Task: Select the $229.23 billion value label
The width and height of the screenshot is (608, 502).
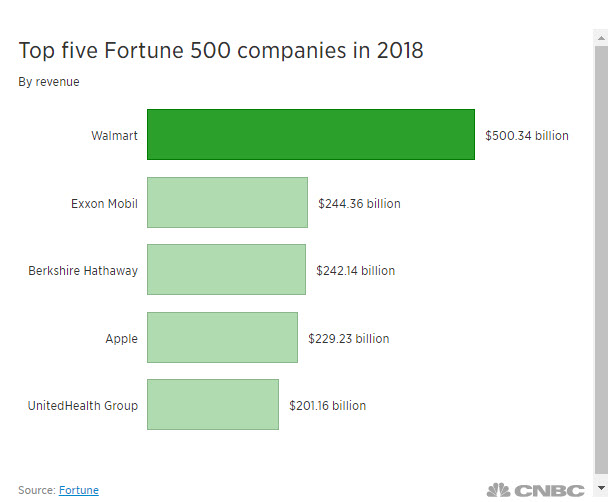Action: click(x=349, y=338)
